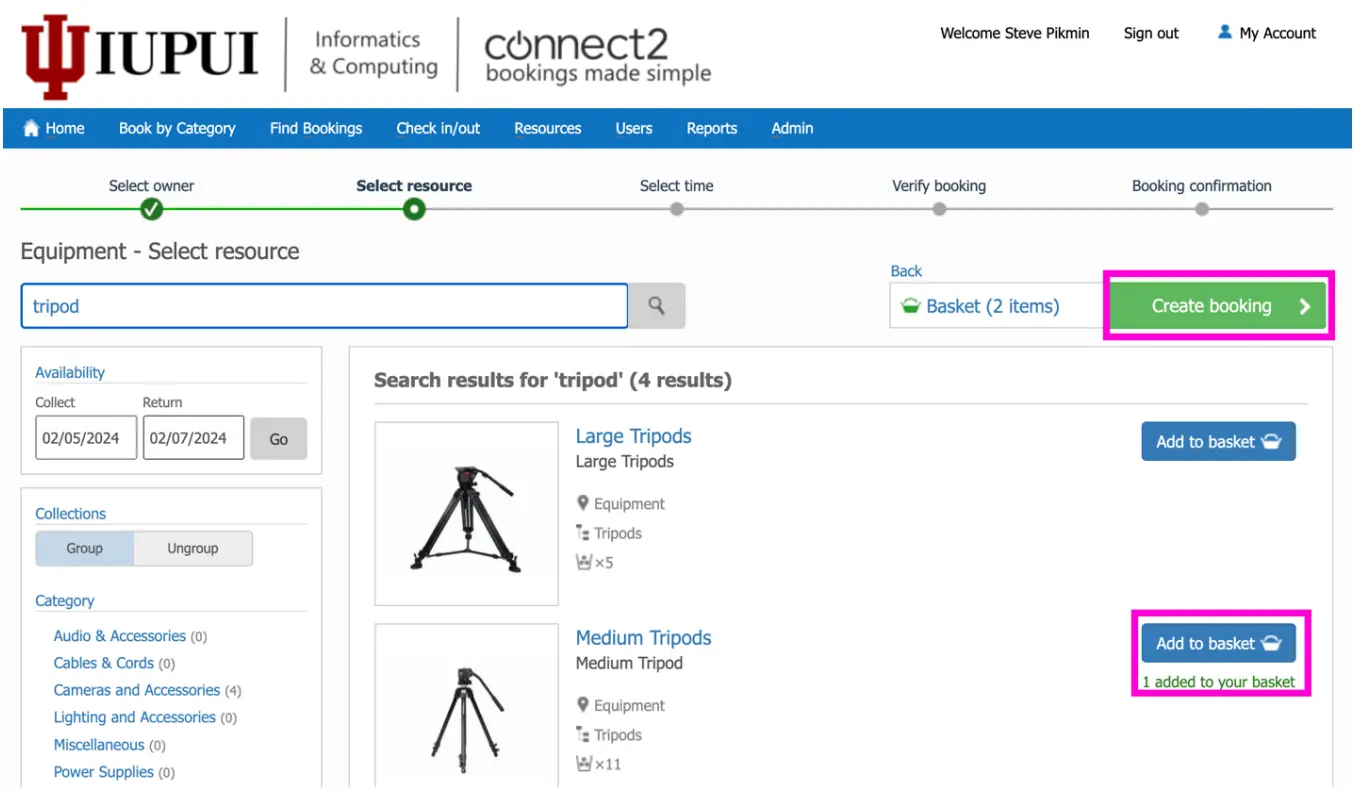Click the Select time step dot
This screenshot has width=1354, height=790.
677,209
